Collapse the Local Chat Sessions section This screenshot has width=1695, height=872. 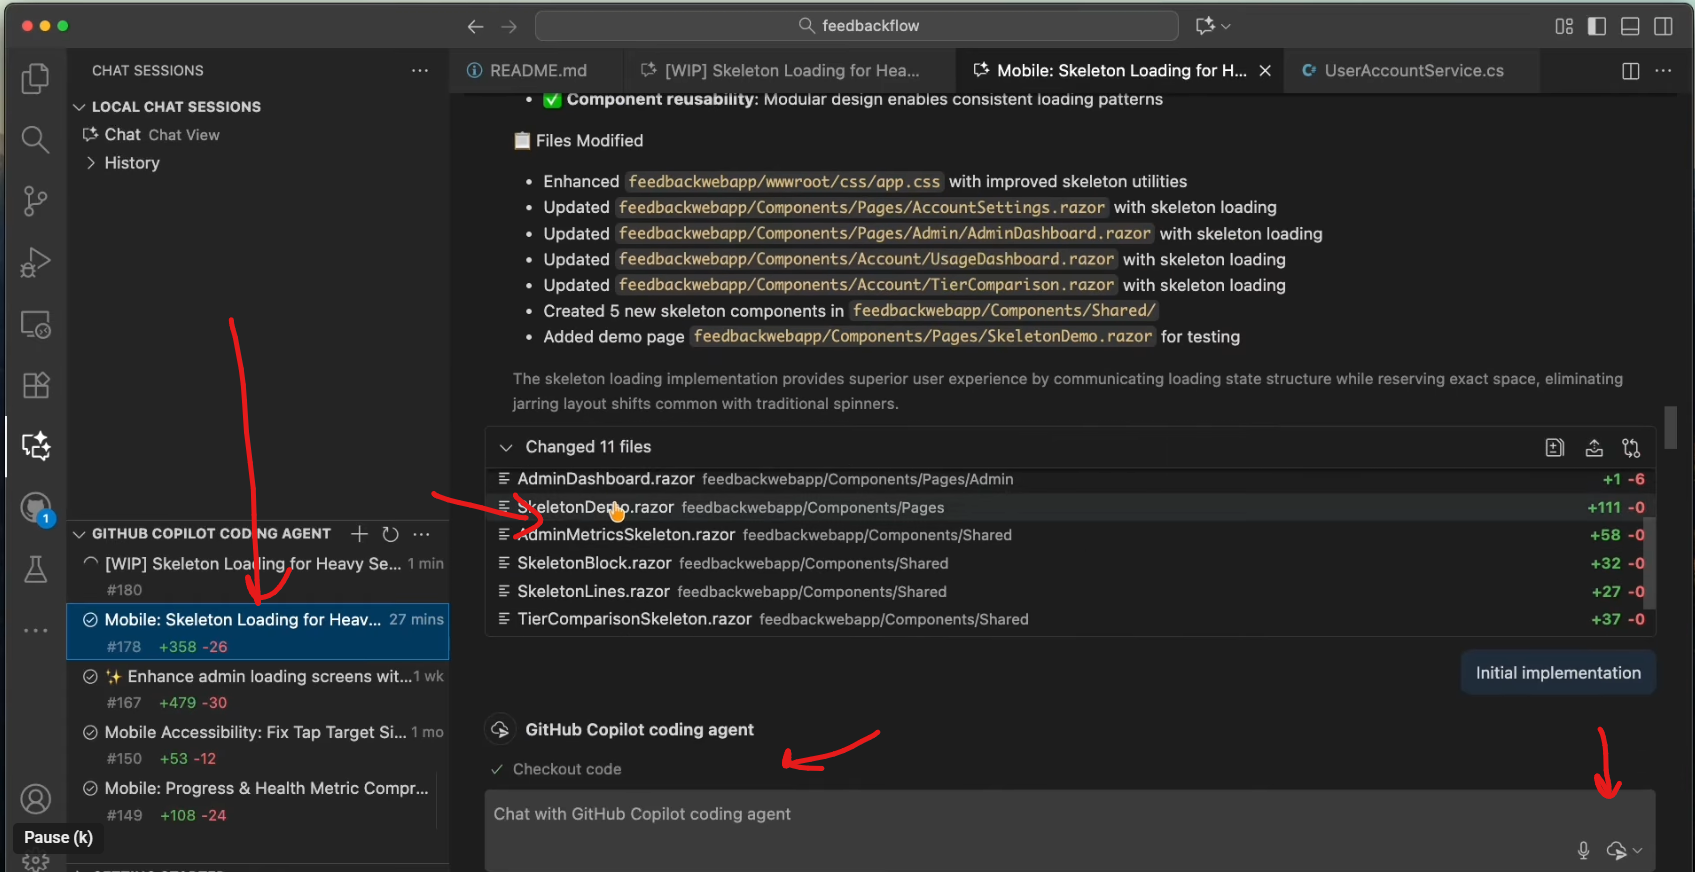(80, 107)
